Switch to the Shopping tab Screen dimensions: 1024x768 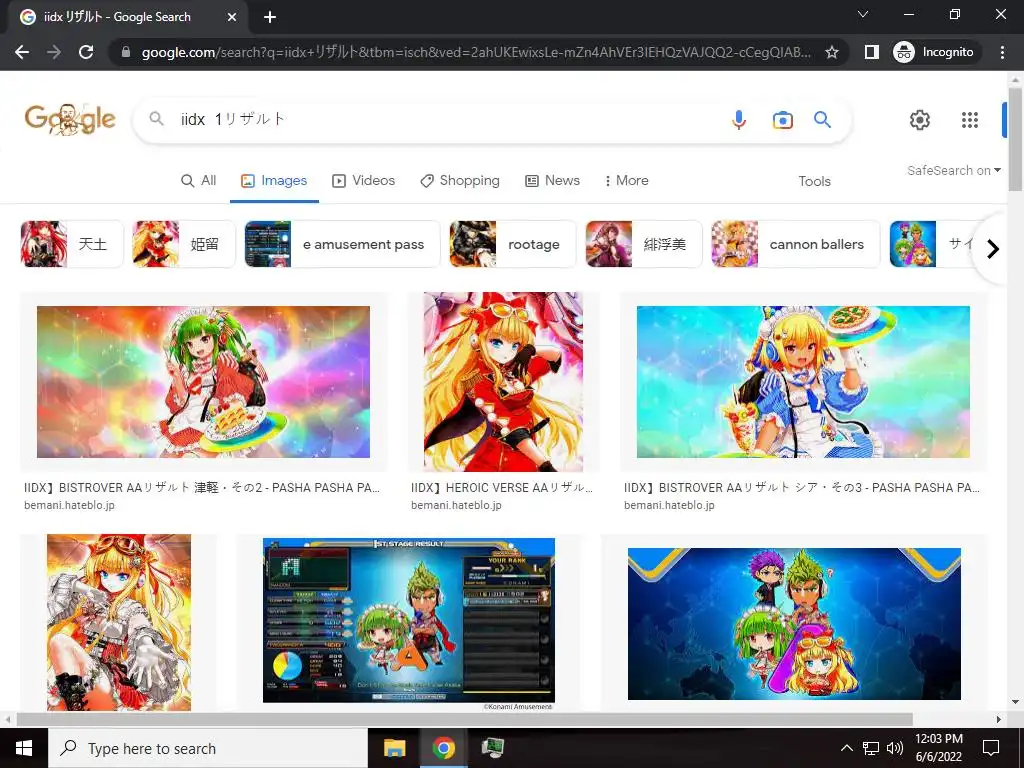460,181
